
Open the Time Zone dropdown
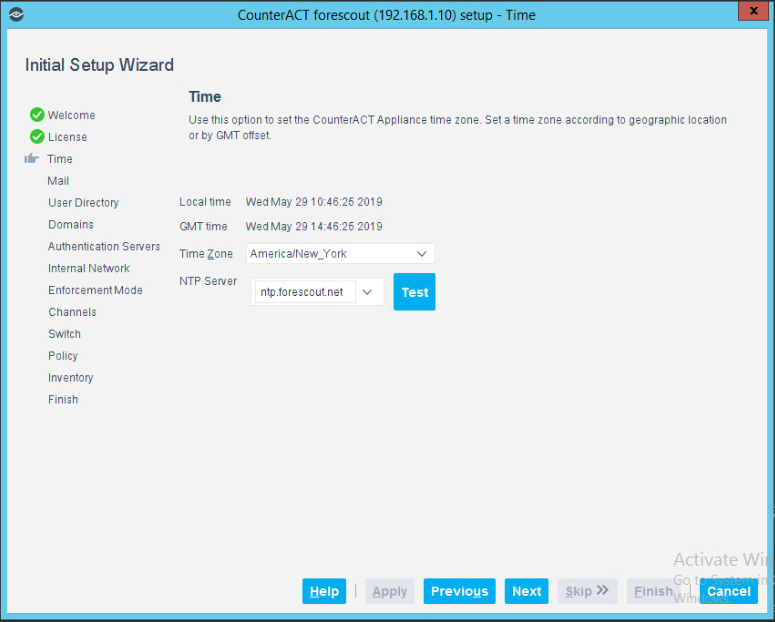coord(341,254)
